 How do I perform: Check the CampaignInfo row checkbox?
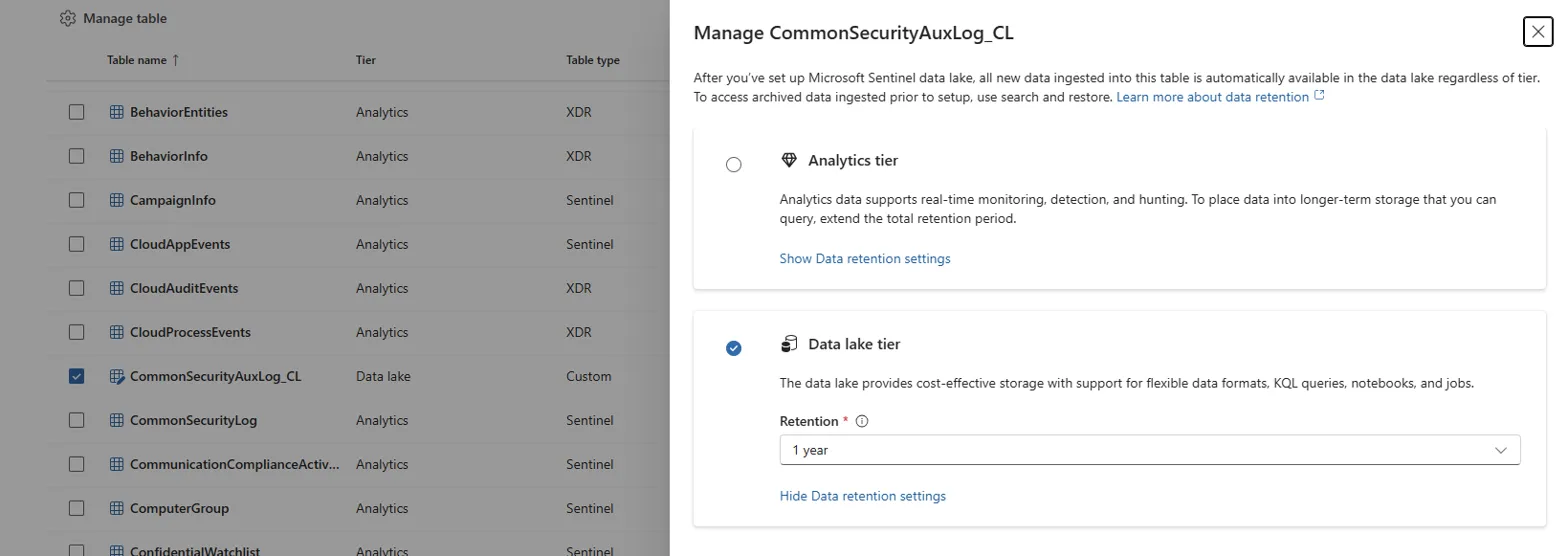77,200
